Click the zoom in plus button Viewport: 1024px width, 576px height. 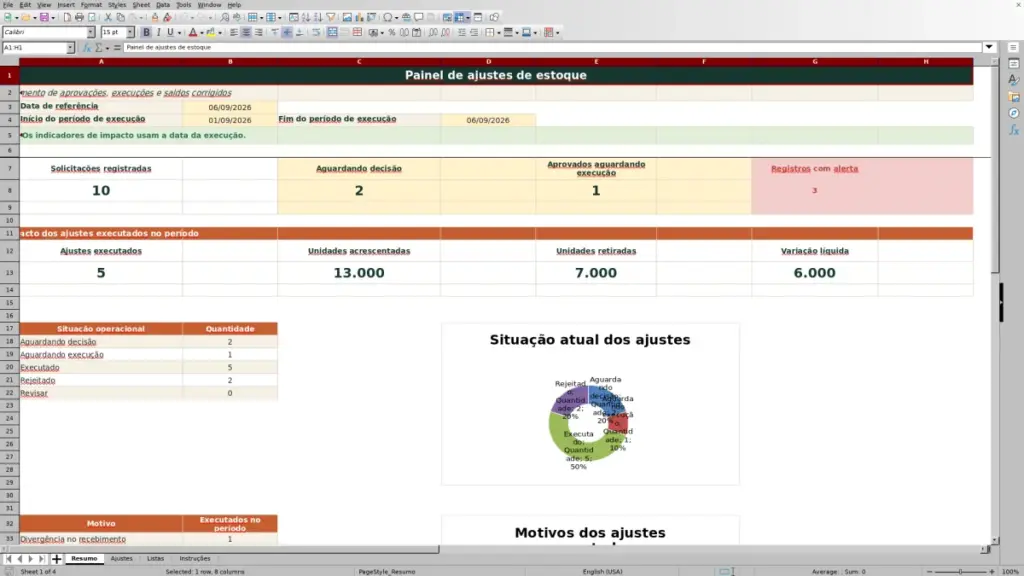[992, 572]
